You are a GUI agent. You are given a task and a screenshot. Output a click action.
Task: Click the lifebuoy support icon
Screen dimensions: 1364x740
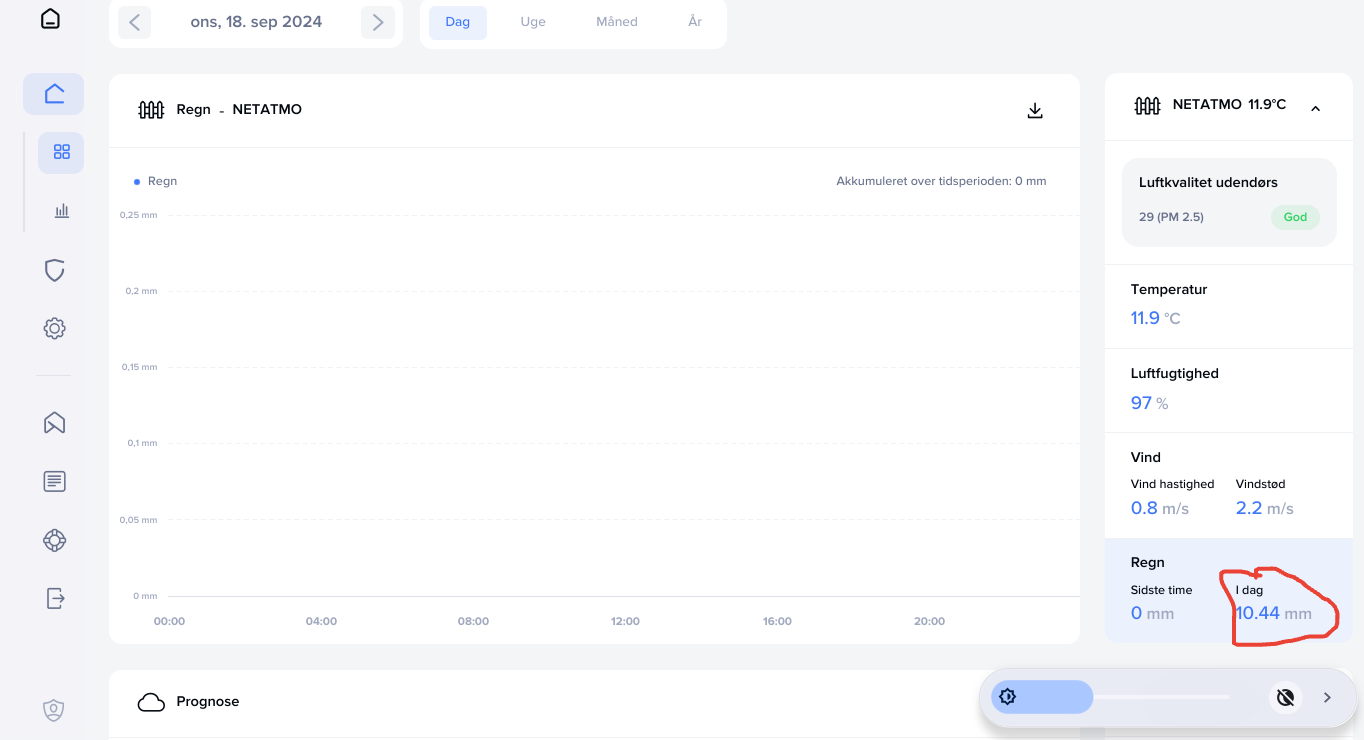coord(54,540)
